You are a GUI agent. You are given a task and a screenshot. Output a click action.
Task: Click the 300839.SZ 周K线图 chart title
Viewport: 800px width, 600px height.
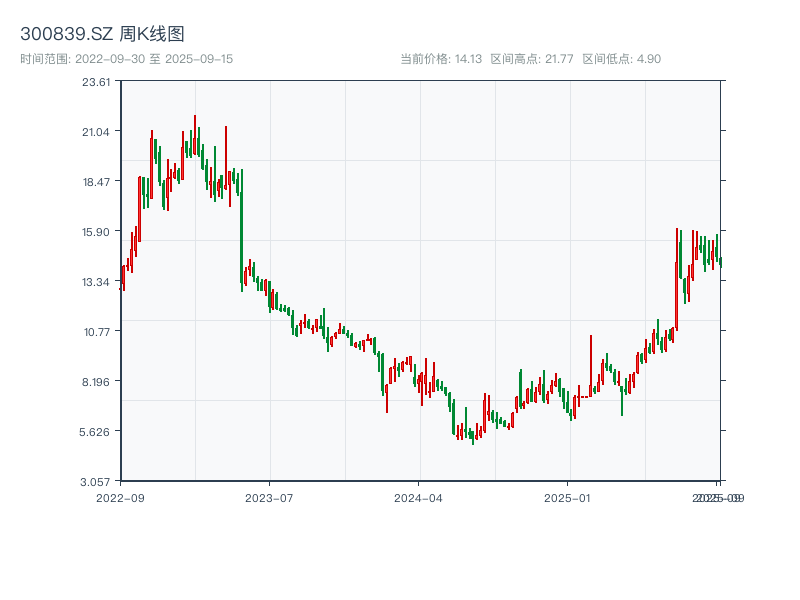[x=102, y=35]
